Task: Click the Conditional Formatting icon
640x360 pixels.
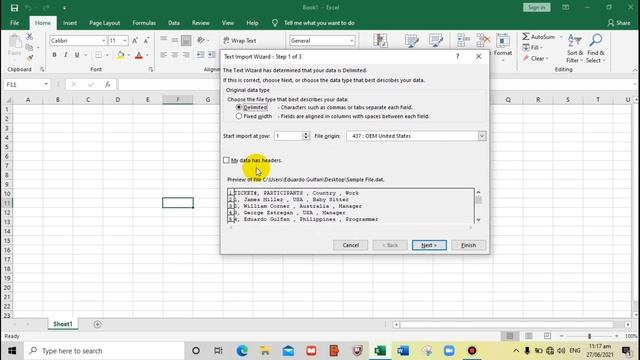Action: [x=380, y=41]
